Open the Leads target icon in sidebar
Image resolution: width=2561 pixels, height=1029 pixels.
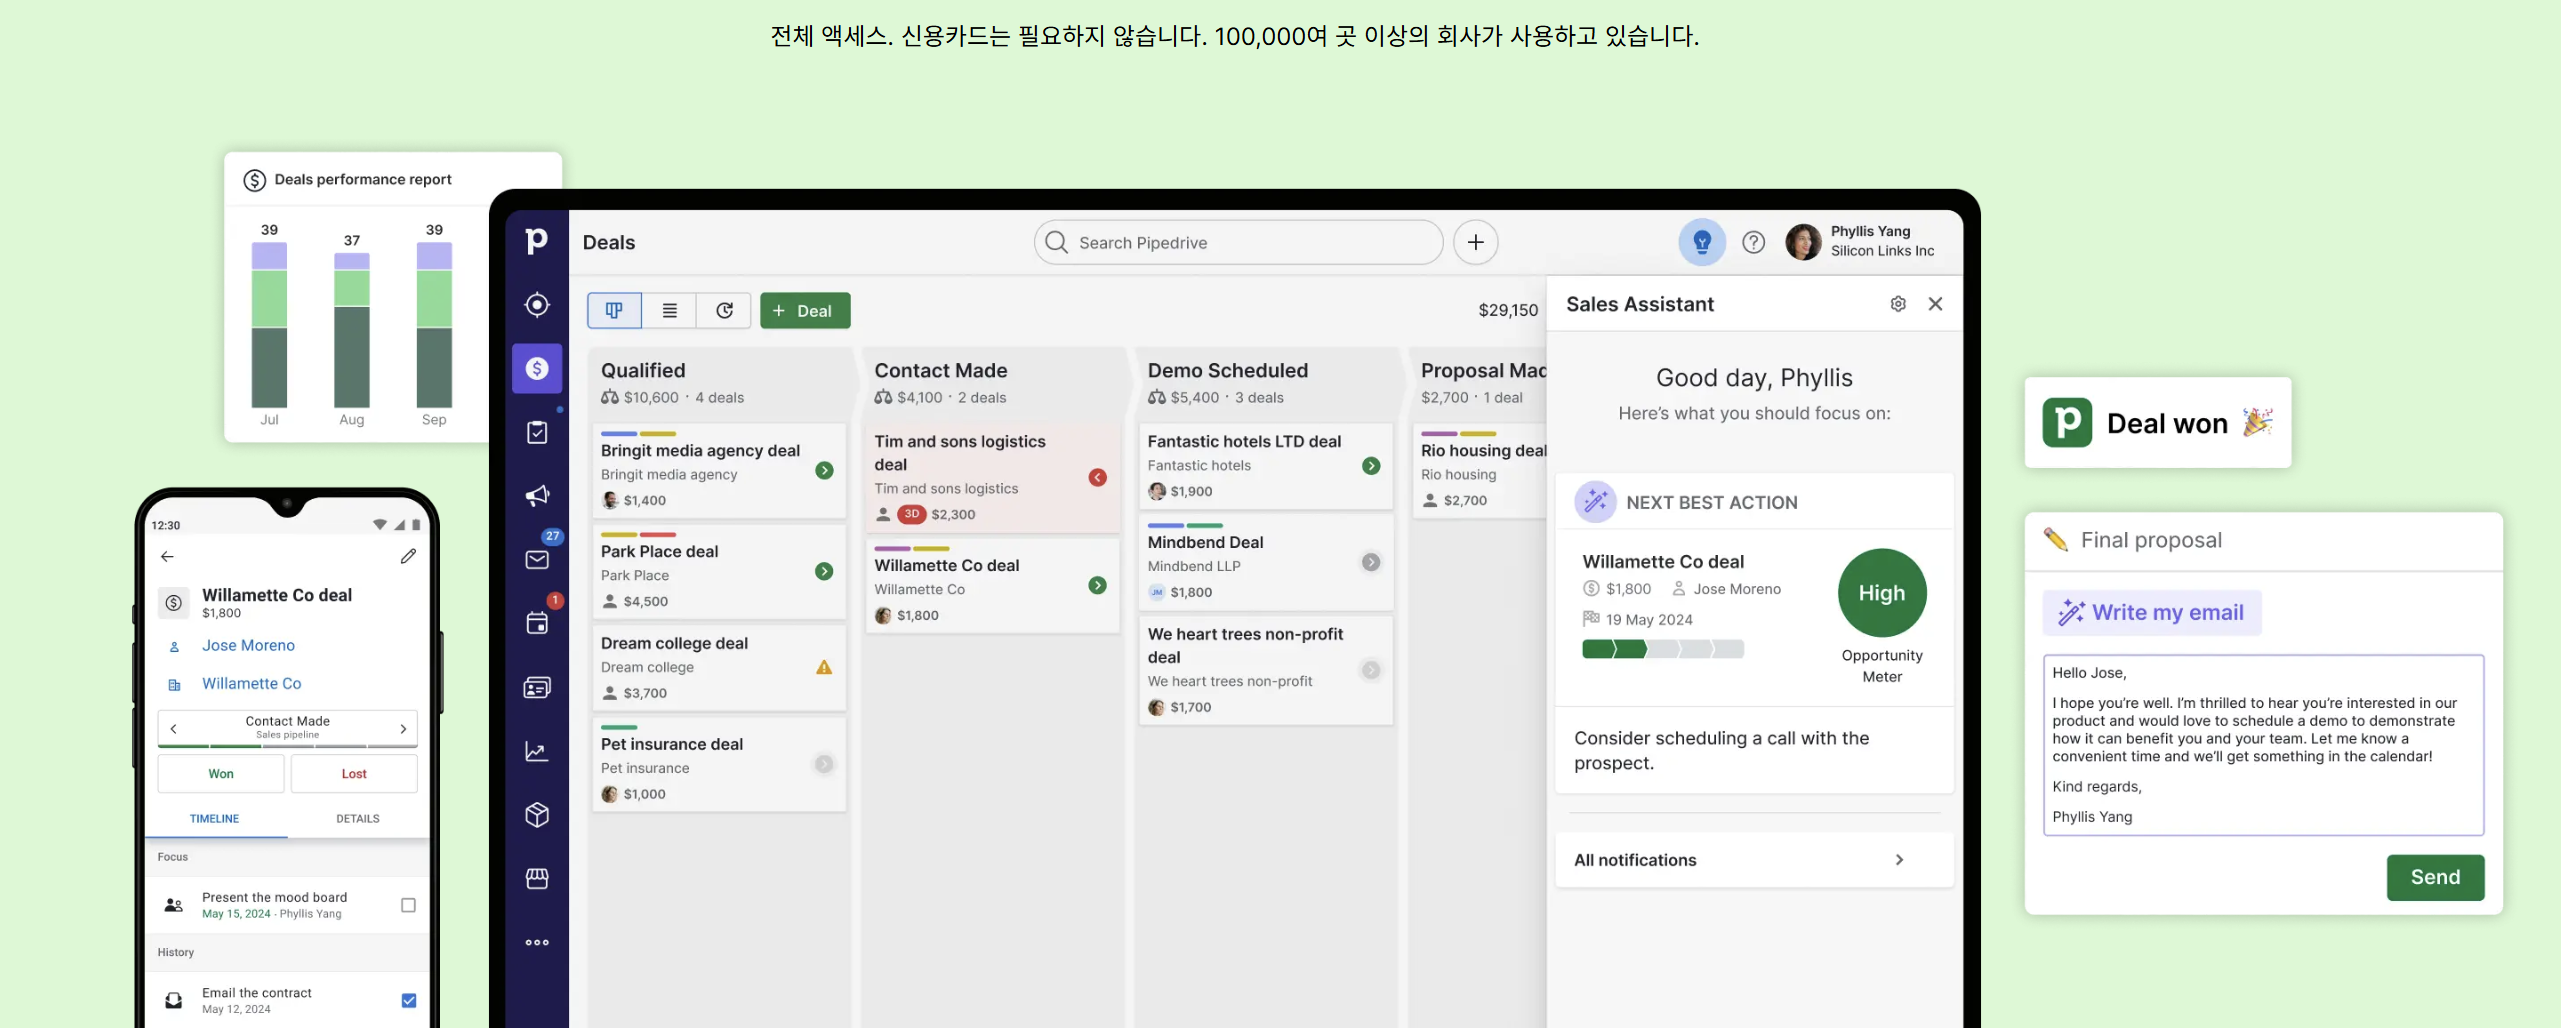coord(537,305)
